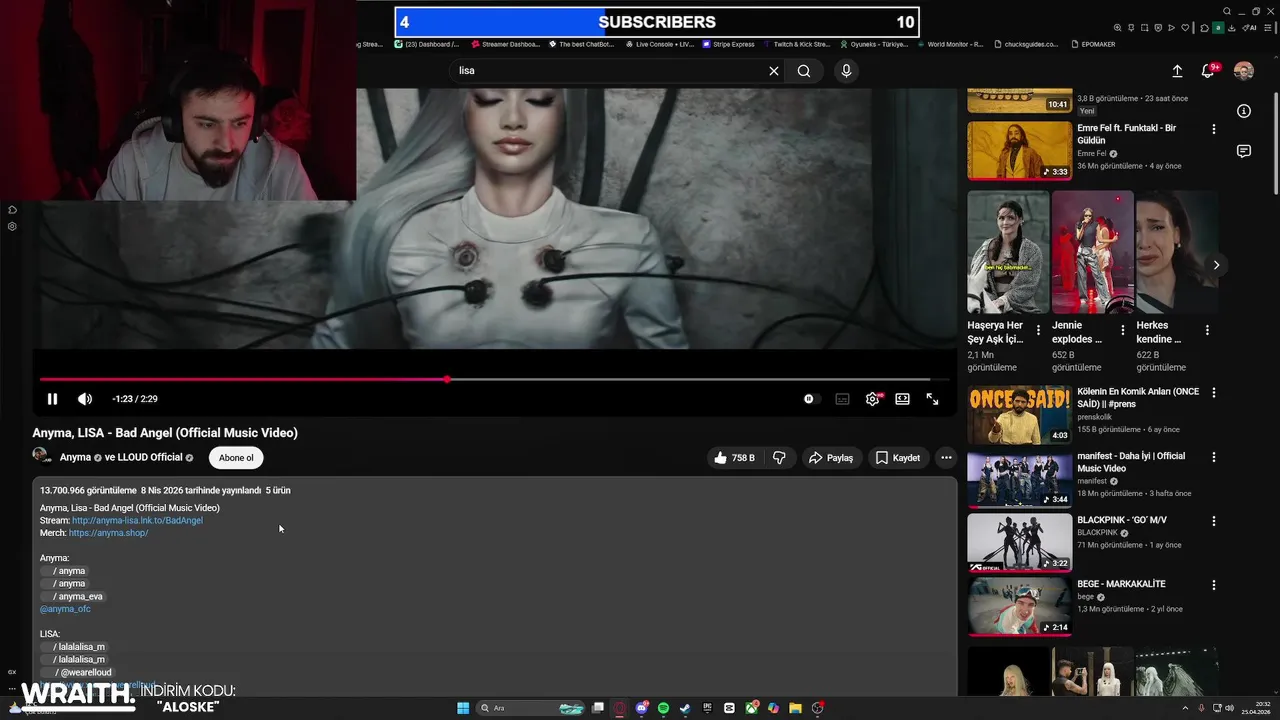Image resolution: width=1280 pixels, height=720 pixels.
Task: Open The best ChatBot bookmark
Action: coord(581,44)
